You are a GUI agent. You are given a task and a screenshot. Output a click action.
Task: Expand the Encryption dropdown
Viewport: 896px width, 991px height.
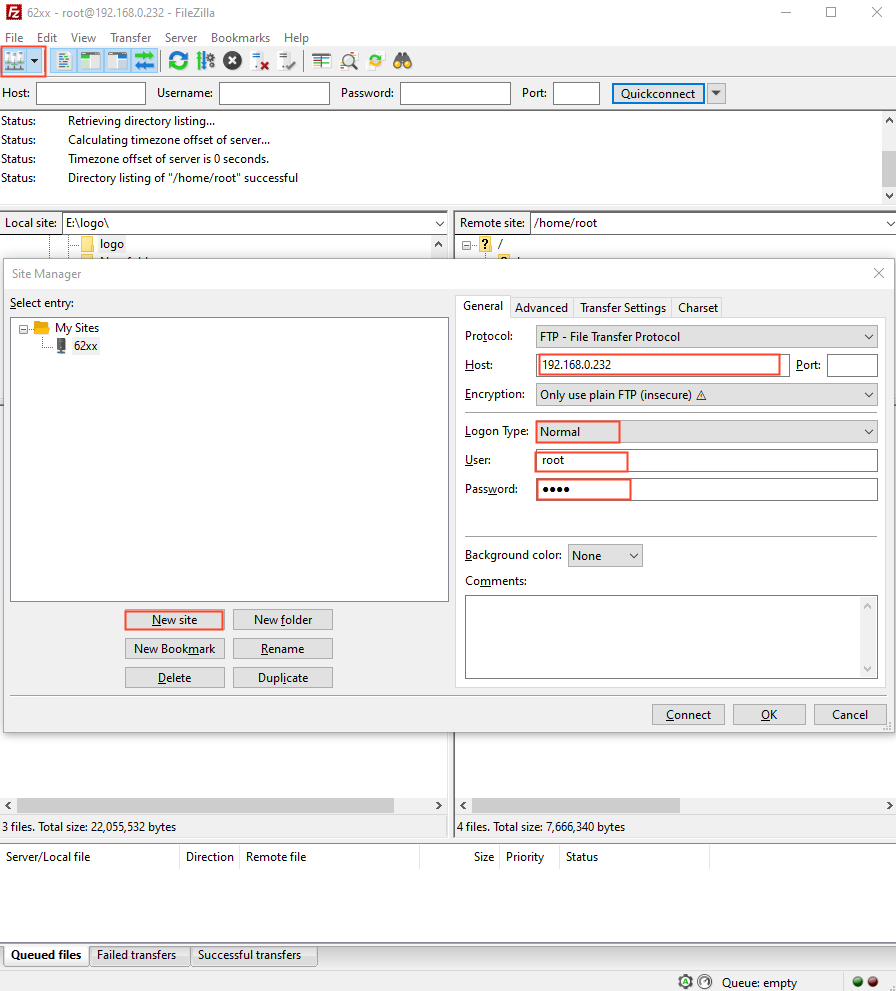[706, 395]
